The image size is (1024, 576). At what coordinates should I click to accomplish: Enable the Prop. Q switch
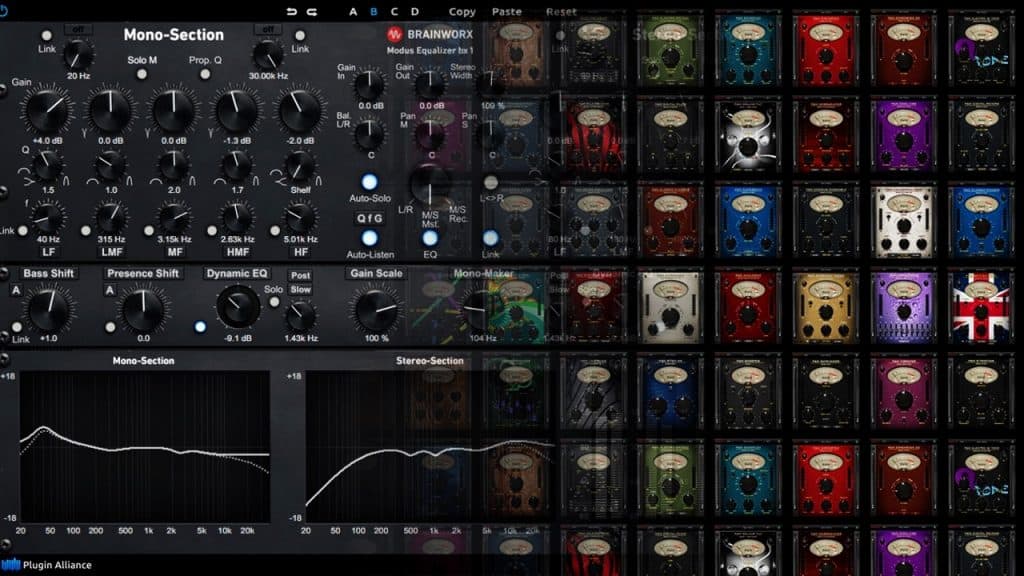204,76
